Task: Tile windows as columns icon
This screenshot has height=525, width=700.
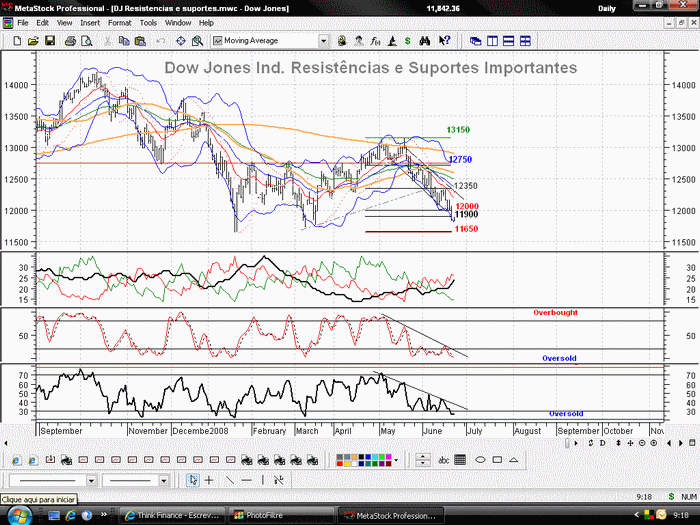Action: click(x=492, y=41)
